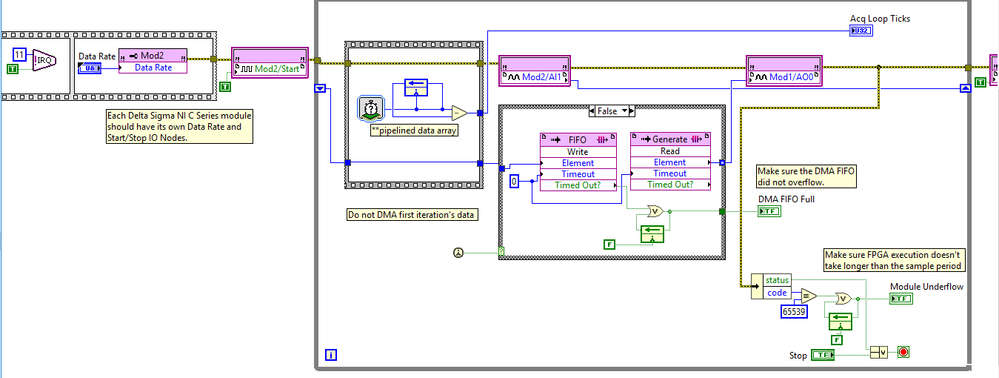Click the DMA FIFO Full label
The height and width of the screenshot is (378, 999).
pos(786,199)
